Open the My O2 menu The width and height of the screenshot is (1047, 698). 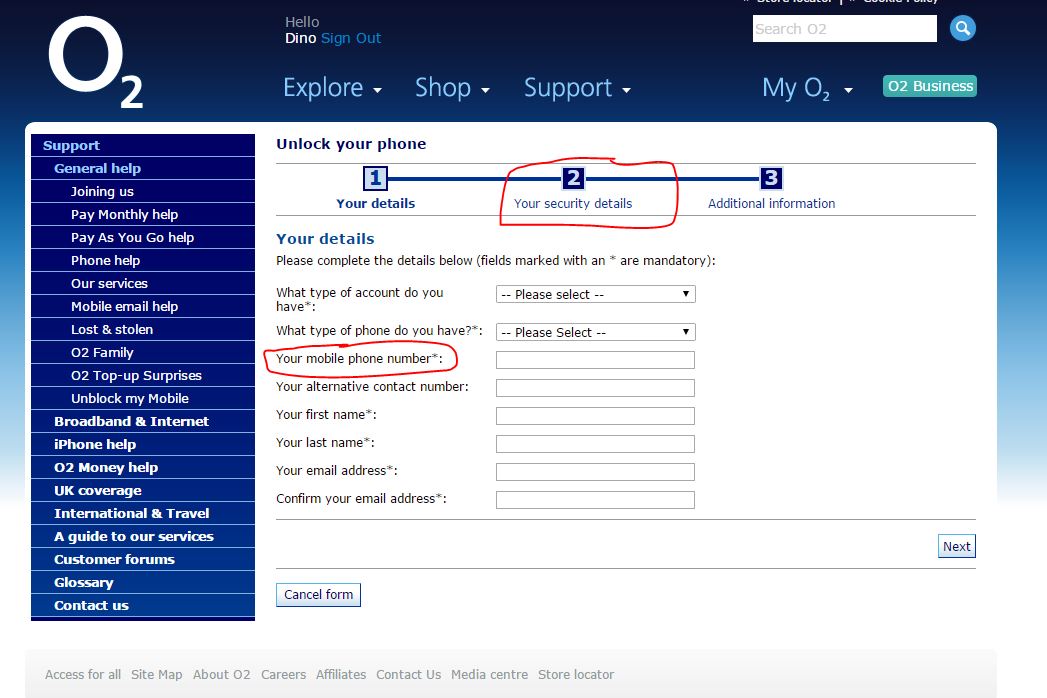pos(807,88)
